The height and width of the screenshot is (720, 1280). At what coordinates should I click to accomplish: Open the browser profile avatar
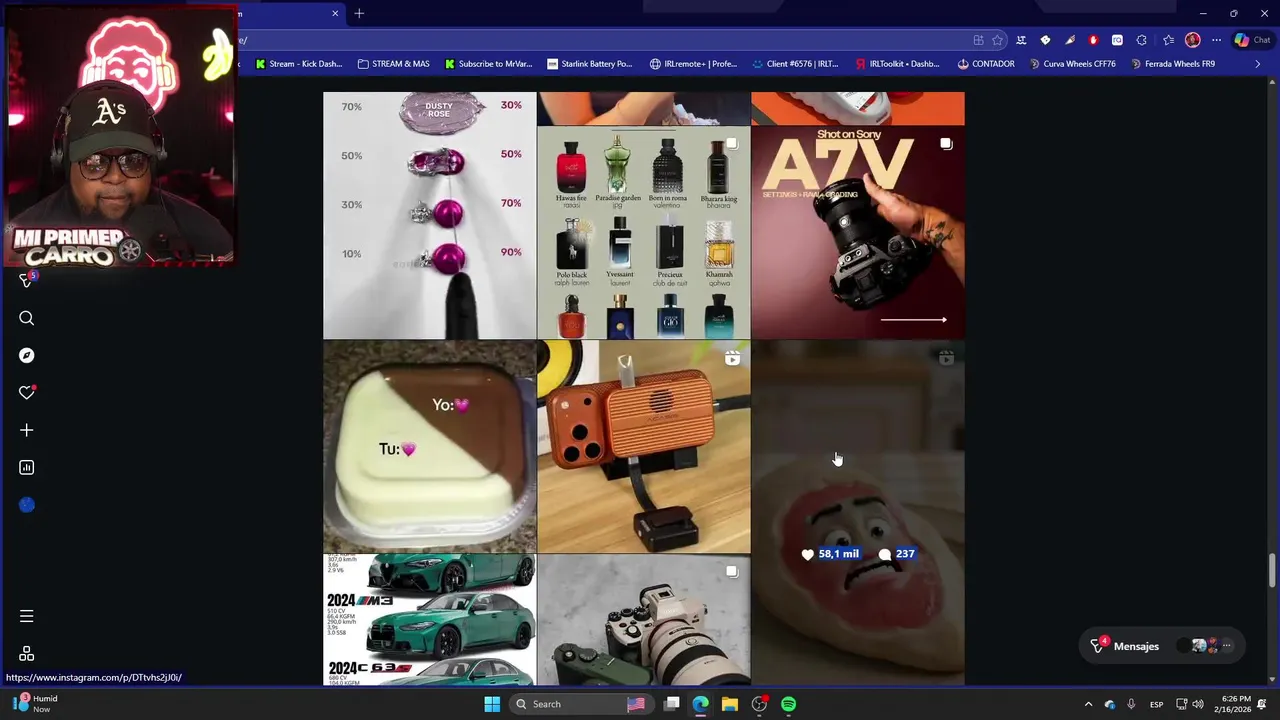[1192, 40]
